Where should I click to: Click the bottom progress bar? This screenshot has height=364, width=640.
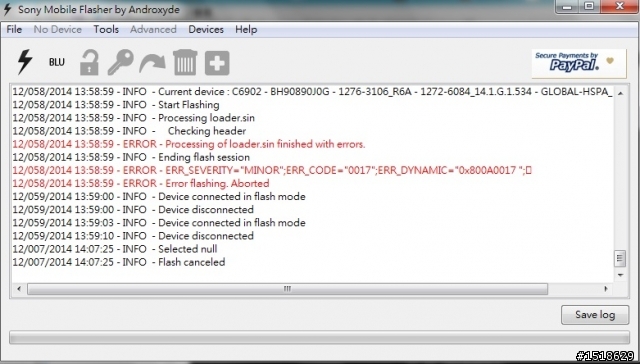point(320,337)
